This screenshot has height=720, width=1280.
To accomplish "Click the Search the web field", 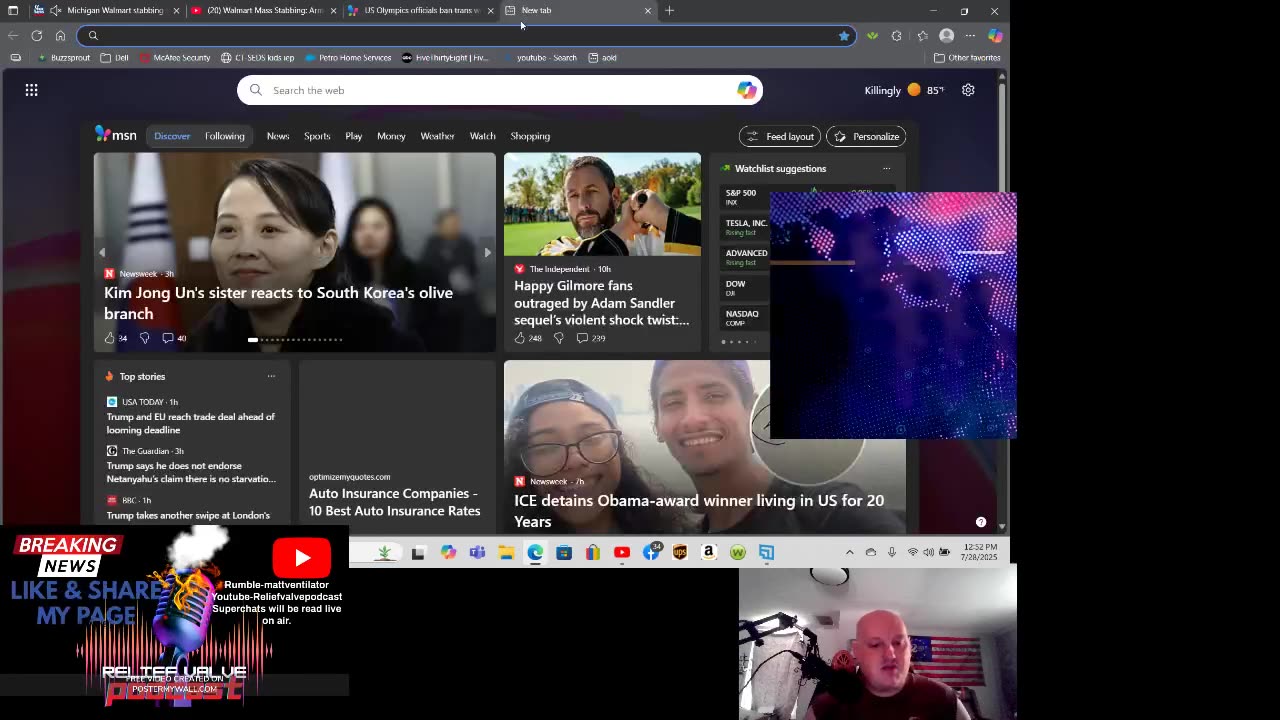I will click(499, 90).
